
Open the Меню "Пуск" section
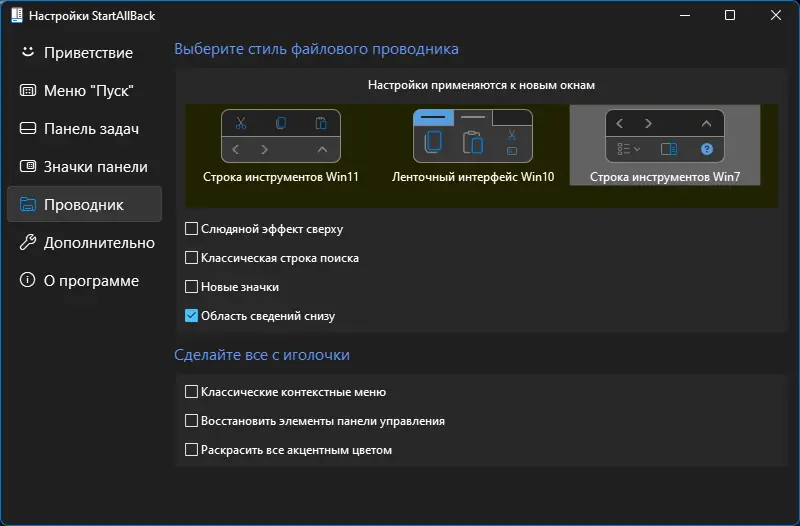tap(84, 91)
